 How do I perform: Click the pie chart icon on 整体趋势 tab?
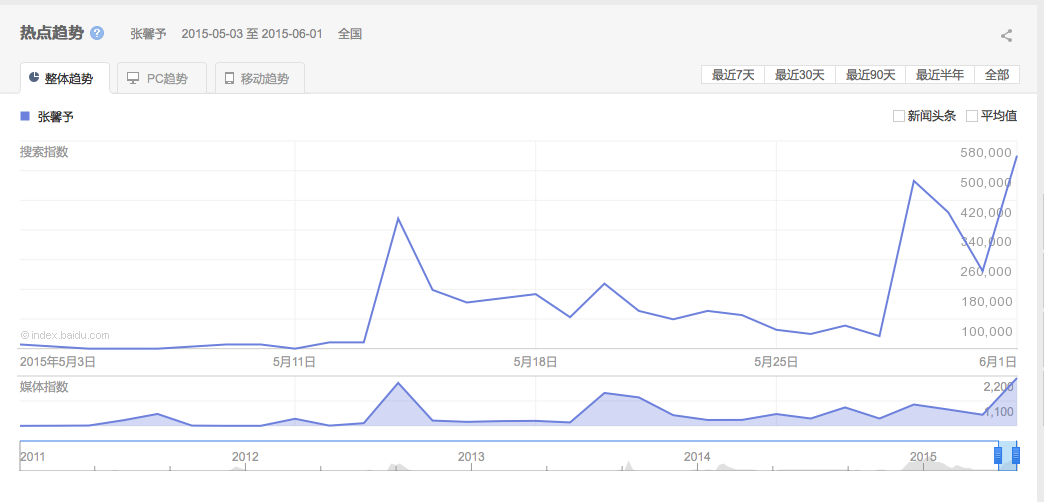pyautogui.click(x=34, y=78)
